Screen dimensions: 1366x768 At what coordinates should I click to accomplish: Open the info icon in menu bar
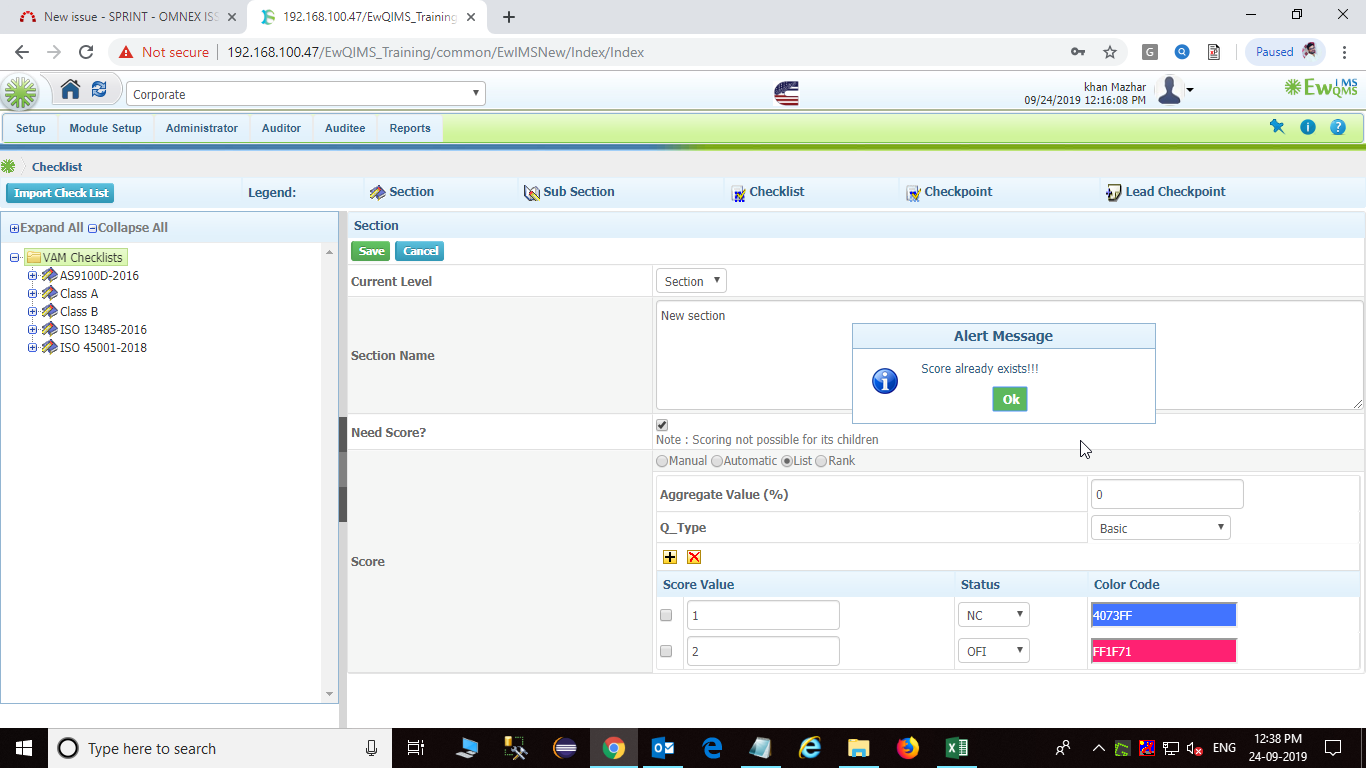[1308, 127]
